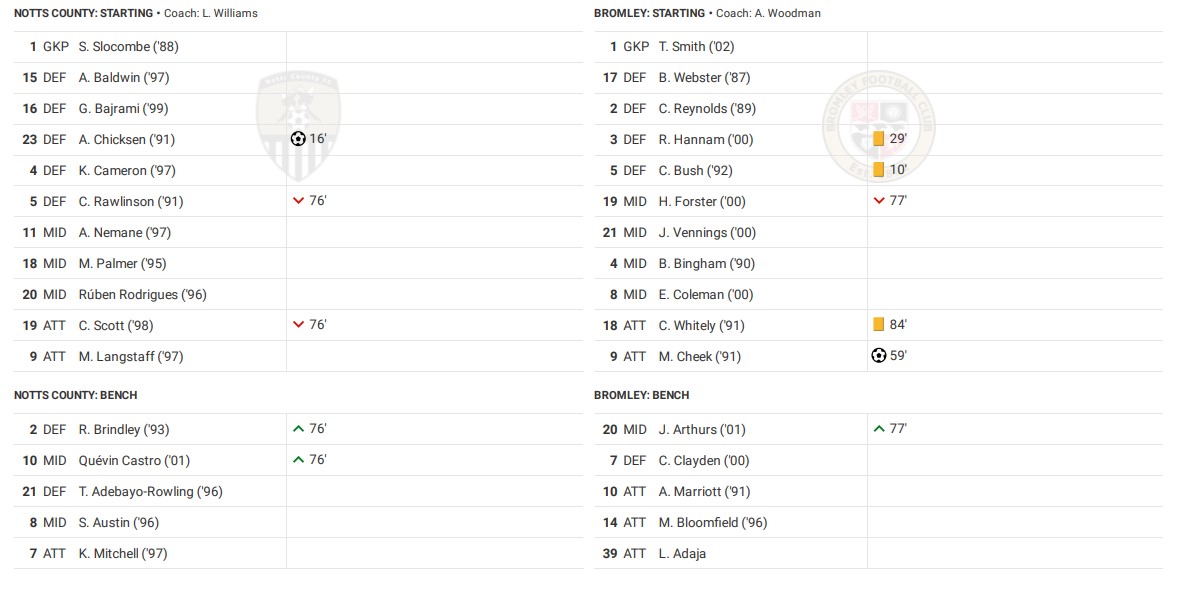
Task: Click R. Brindley's green substituted-on arrow
Action: click(298, 429)
